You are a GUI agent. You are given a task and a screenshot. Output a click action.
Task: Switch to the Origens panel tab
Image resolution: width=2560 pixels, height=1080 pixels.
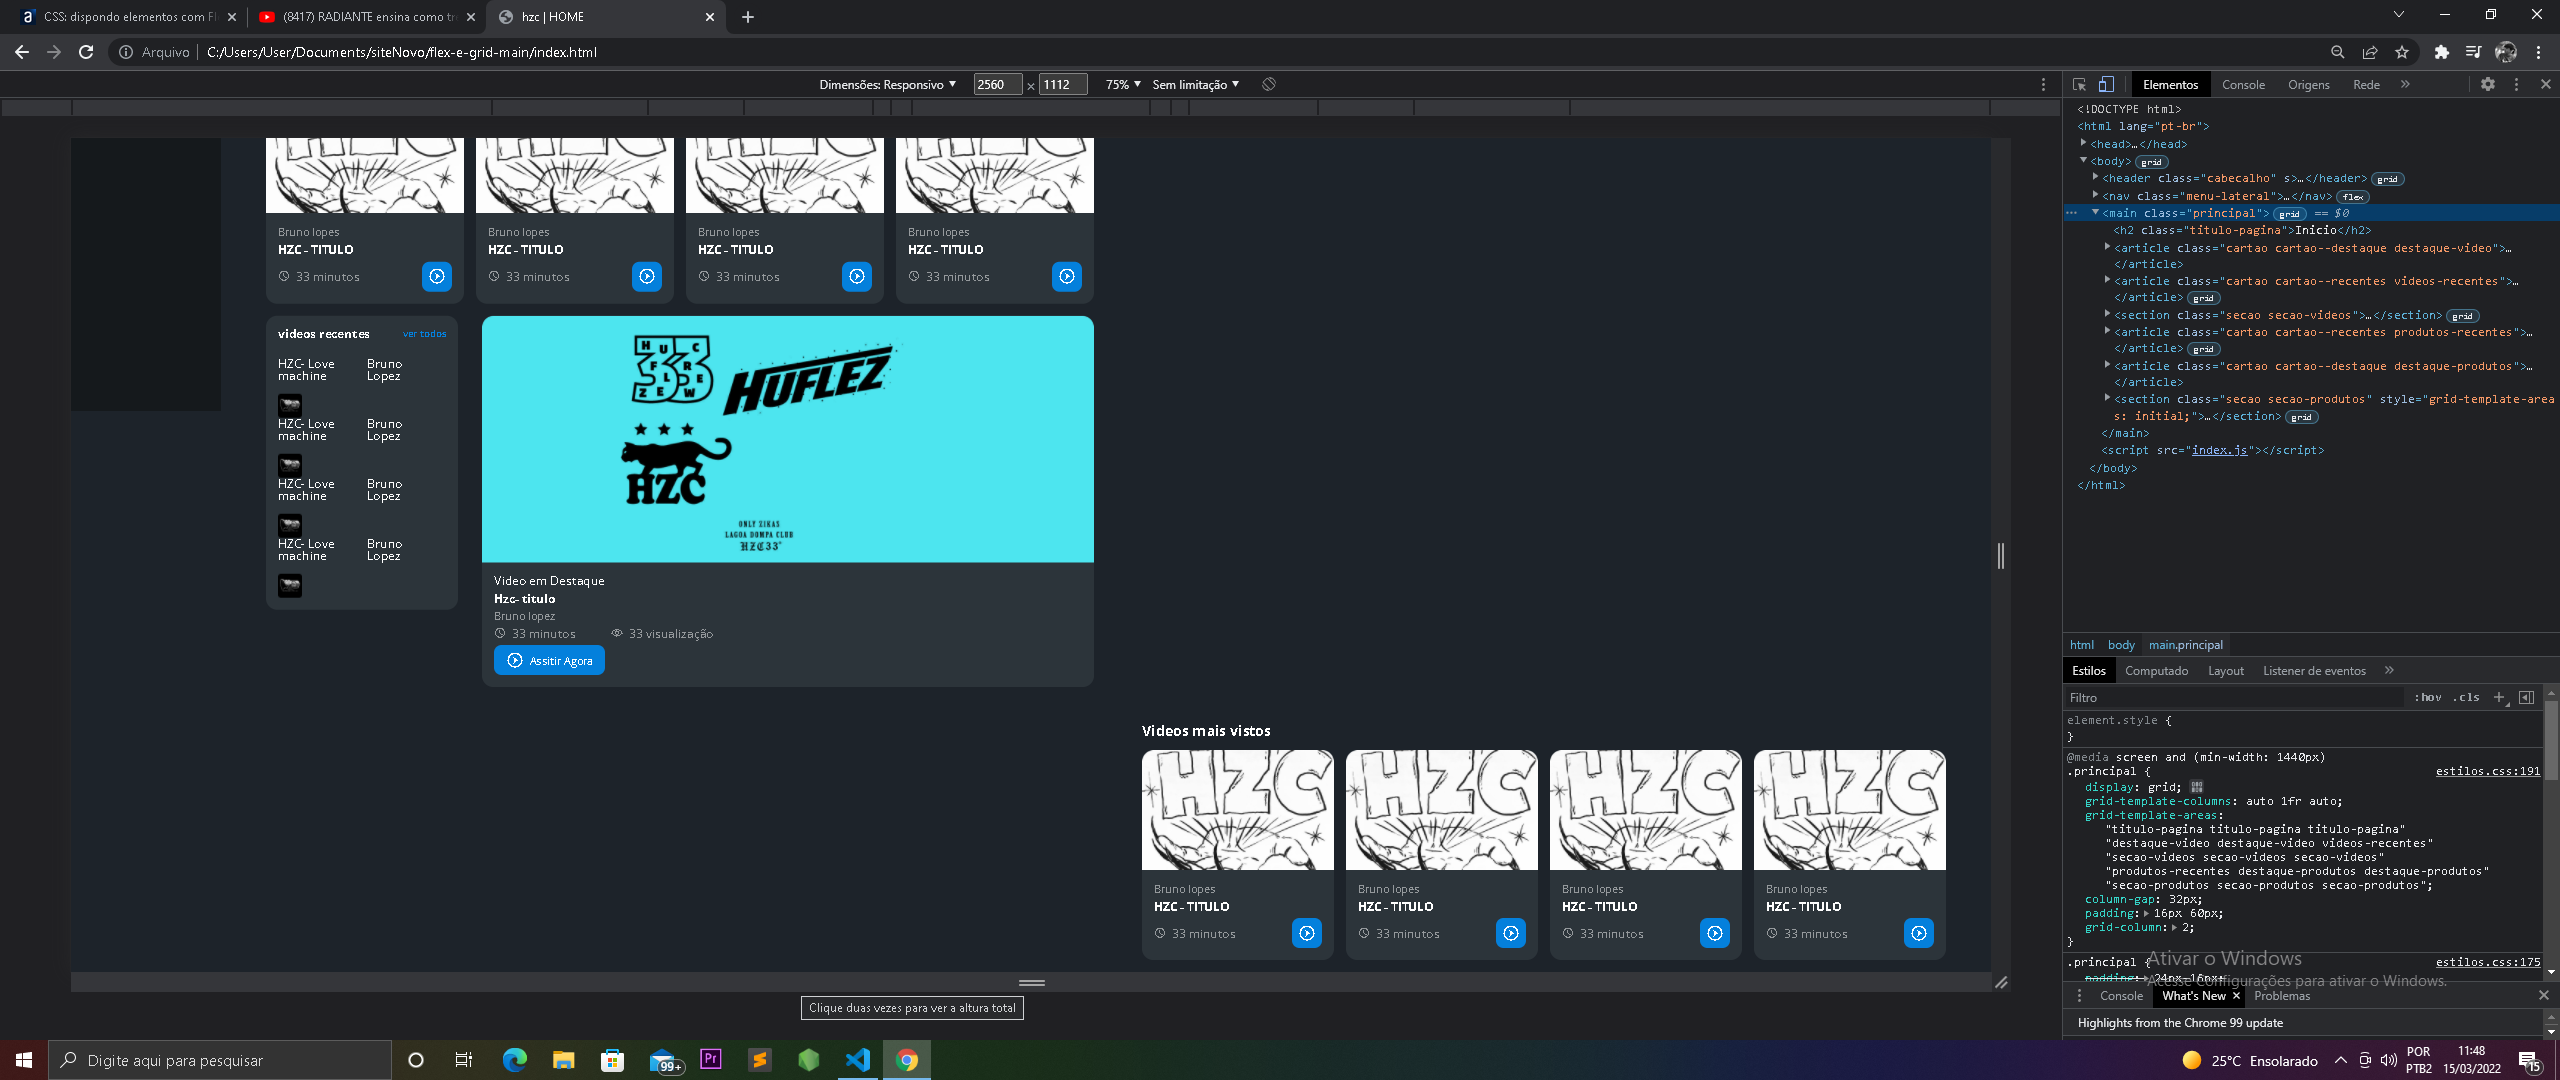pos(2308,85)
